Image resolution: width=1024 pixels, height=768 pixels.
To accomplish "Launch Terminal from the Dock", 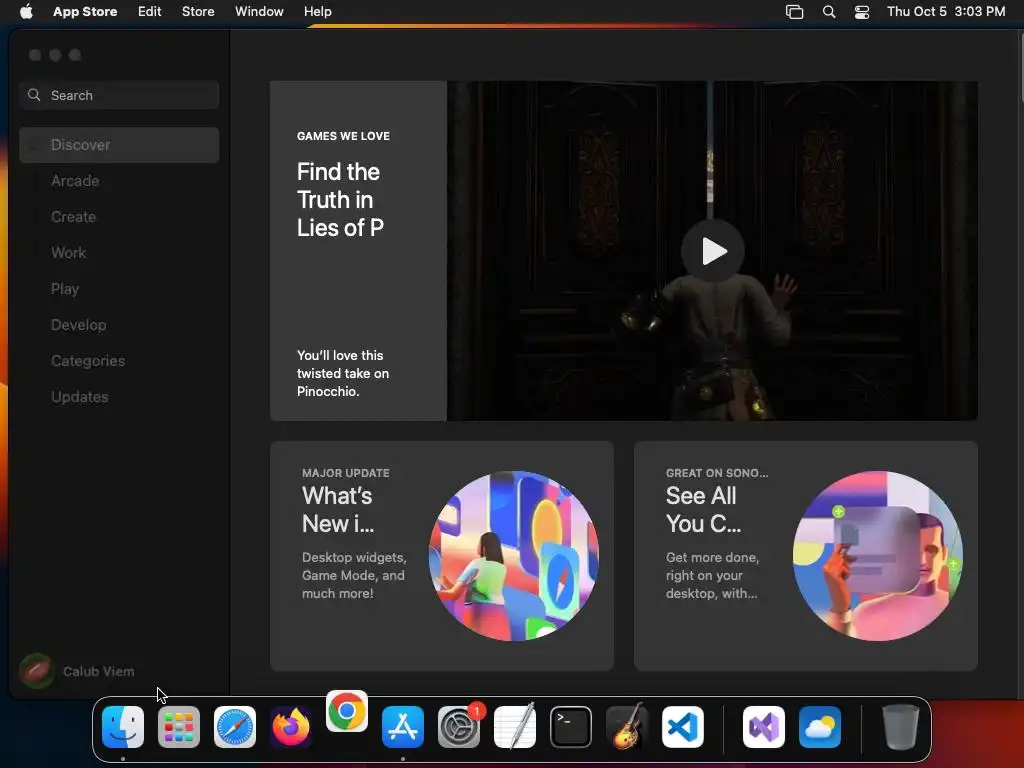I will point(571,727).
